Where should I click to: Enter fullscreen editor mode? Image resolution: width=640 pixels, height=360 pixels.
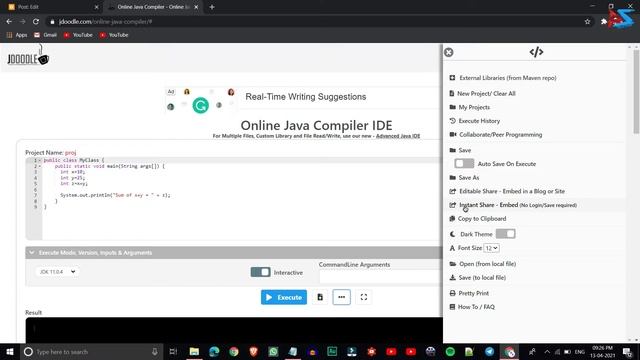(364, 297)
